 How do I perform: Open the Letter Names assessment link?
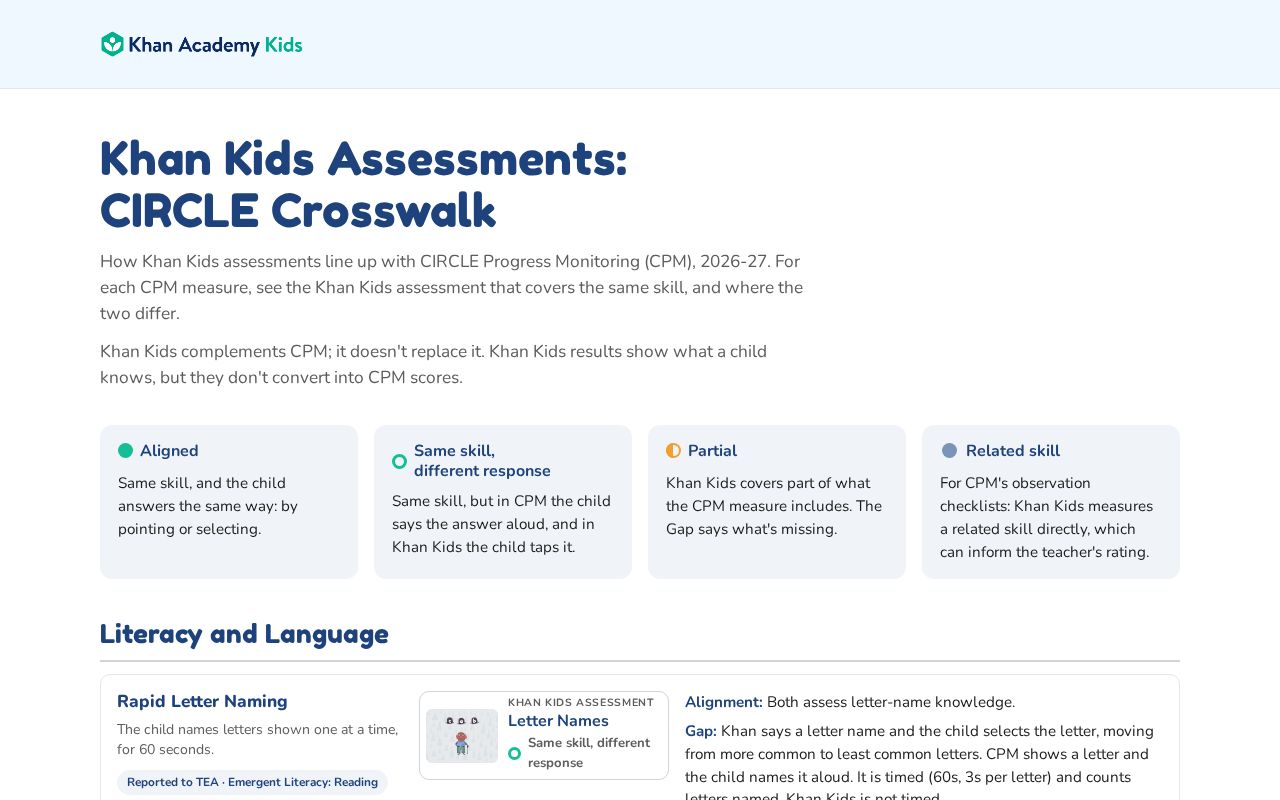(x=558, y=721)
